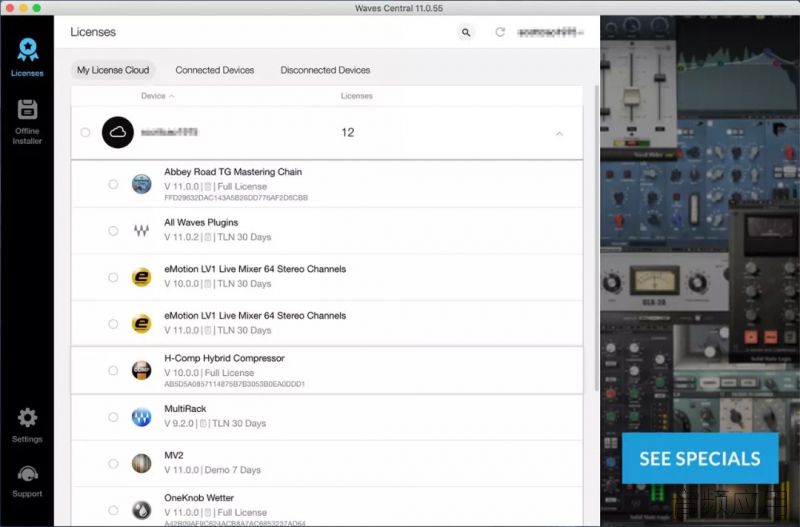Click the license count 12
The image size is (800, 527).
tap(347, 133)
